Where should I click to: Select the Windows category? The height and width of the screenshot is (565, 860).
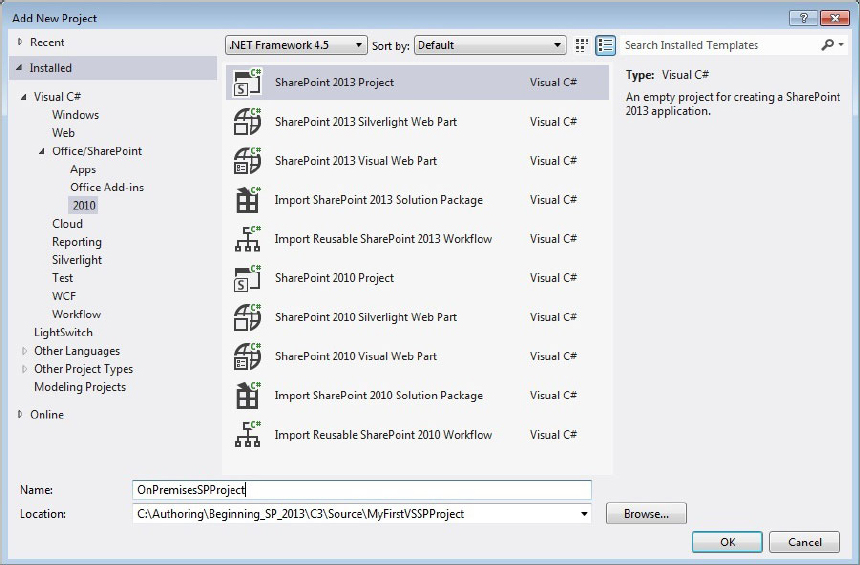75,115
